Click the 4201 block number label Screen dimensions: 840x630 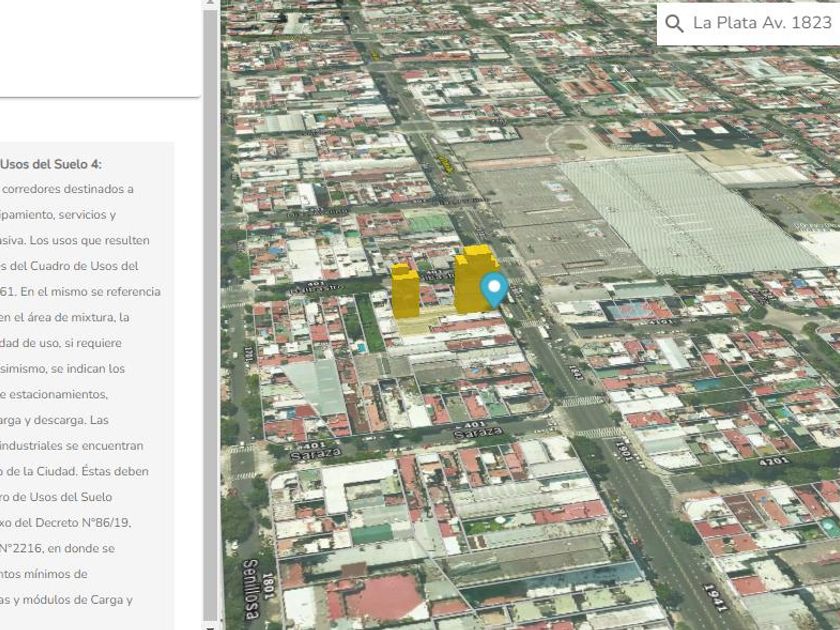(x=774, y=461)
